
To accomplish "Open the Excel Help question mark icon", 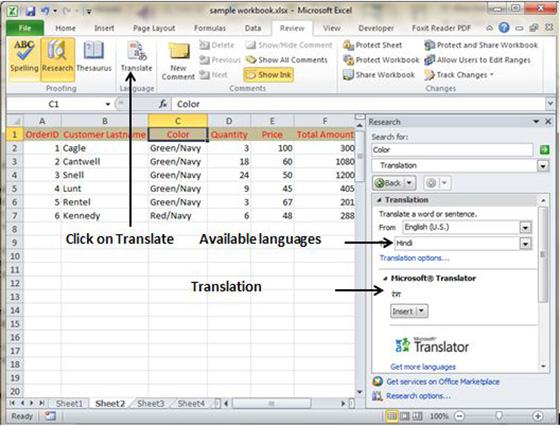I will coord(504,27).
